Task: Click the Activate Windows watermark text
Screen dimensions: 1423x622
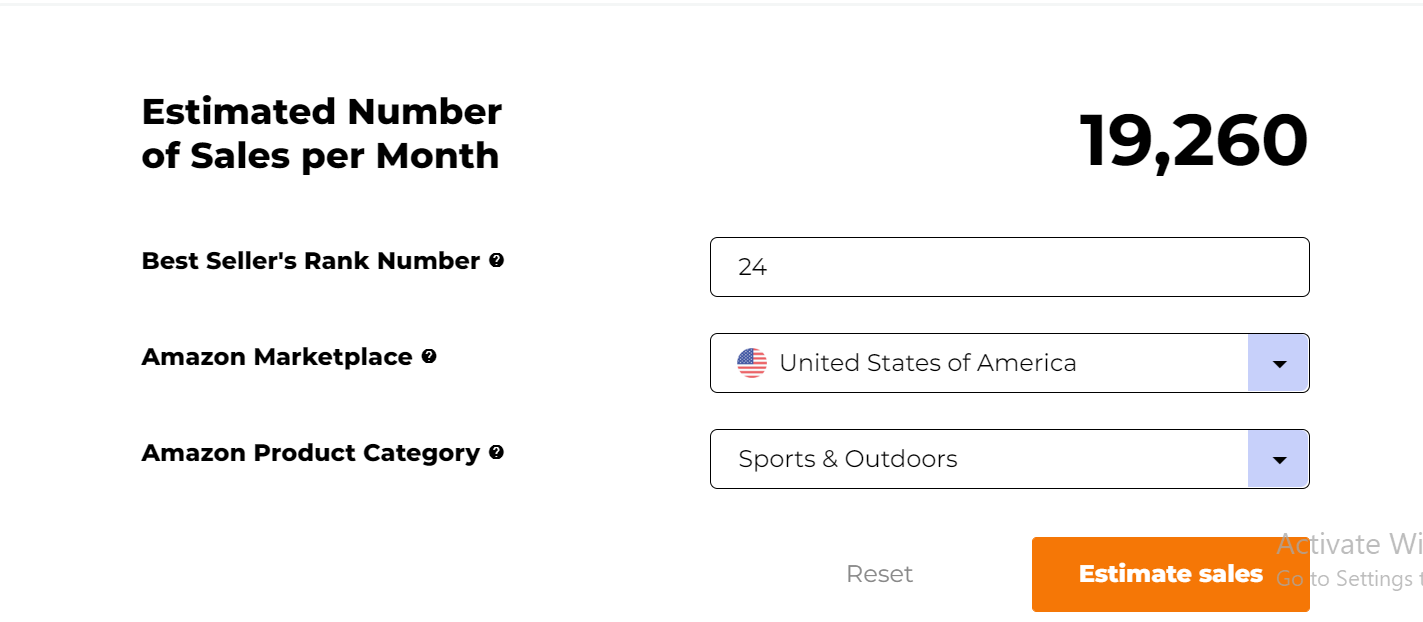Action: [x=1350, y=544]
